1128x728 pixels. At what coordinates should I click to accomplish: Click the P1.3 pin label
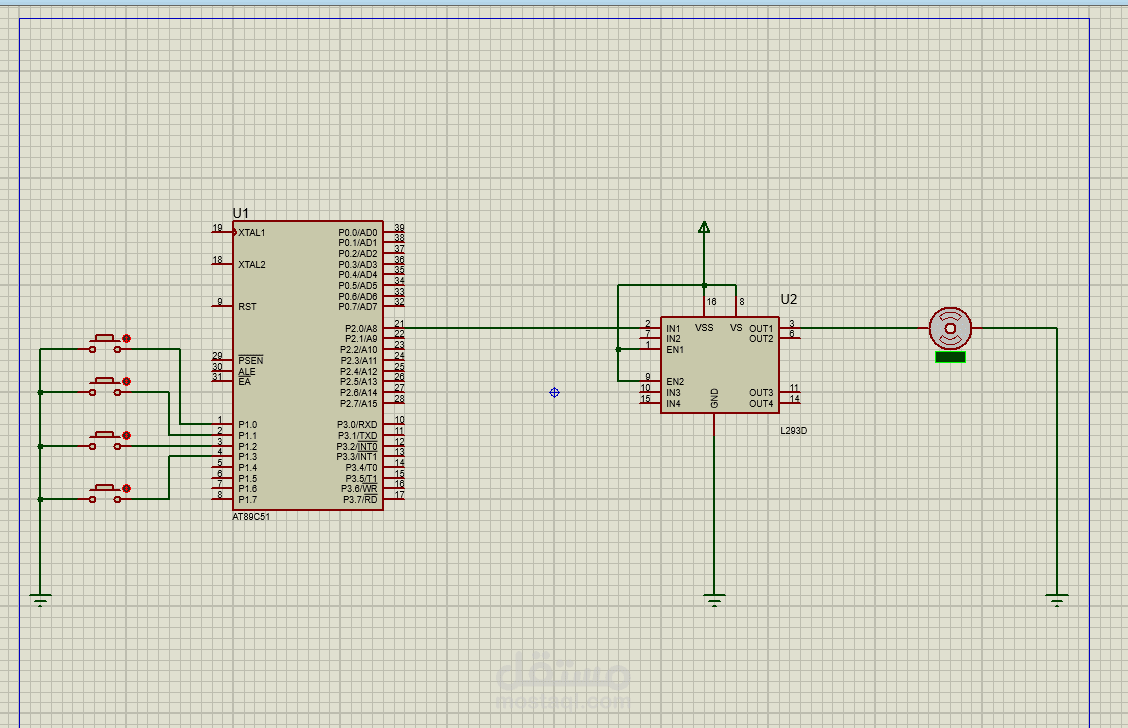click(247, 457)
